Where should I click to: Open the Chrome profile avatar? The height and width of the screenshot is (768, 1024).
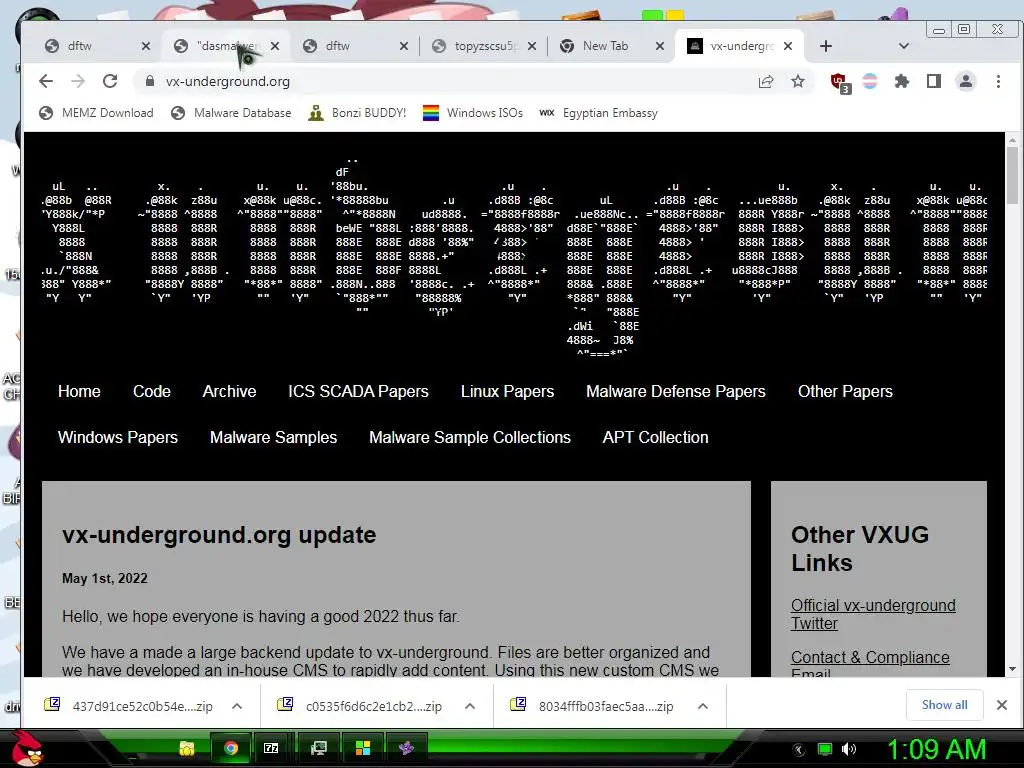pyautogui.click(x=966, y=81)
